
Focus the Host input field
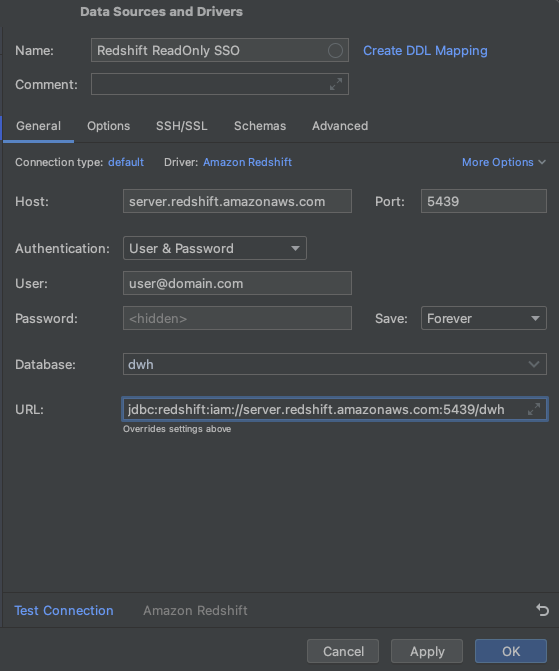pos(237,201)
